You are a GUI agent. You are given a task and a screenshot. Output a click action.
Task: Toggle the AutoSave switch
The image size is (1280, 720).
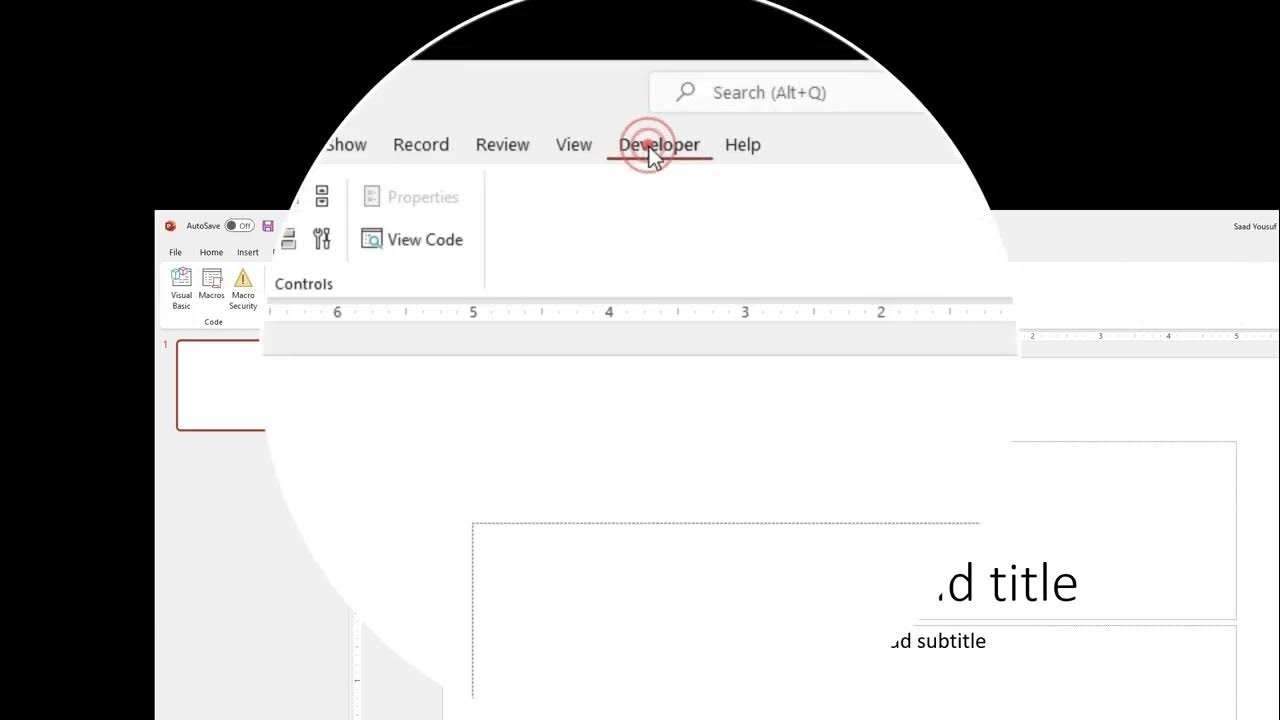(239, 226)
